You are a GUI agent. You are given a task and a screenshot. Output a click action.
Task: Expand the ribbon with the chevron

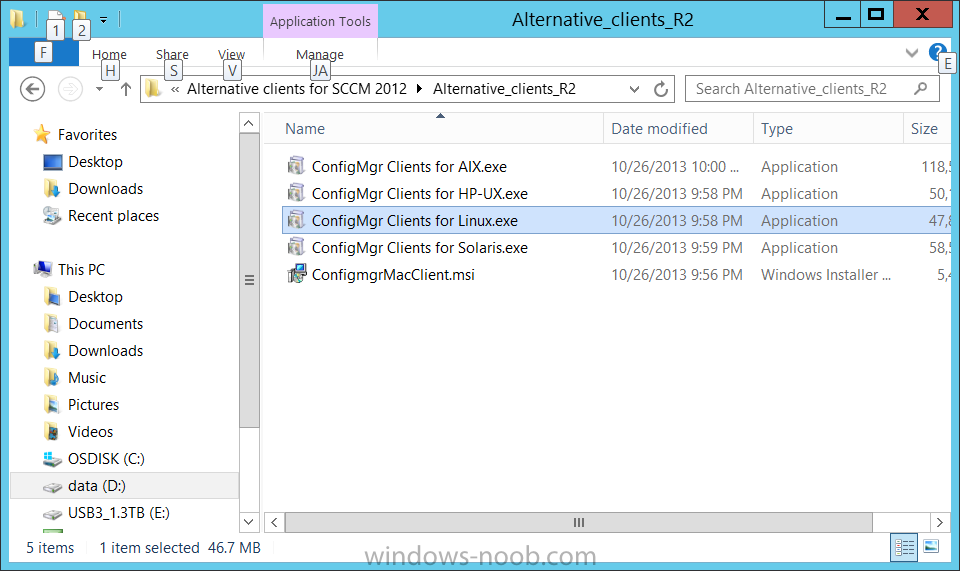pyautogui.click(x=912, y=53)
